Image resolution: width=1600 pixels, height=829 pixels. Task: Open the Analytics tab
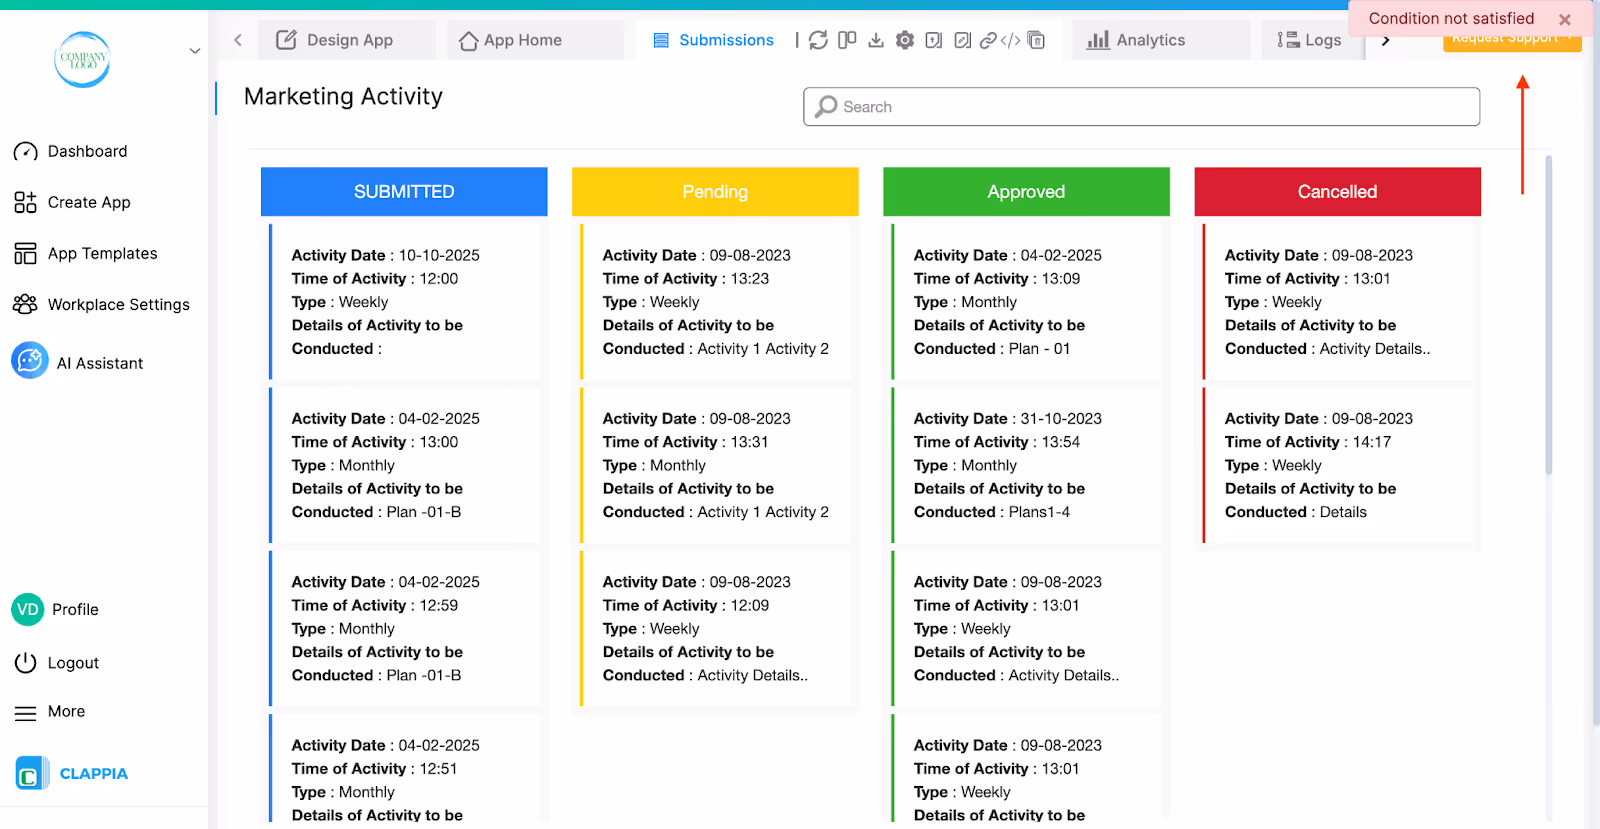pyautogui.click(x=1160, y=40)
